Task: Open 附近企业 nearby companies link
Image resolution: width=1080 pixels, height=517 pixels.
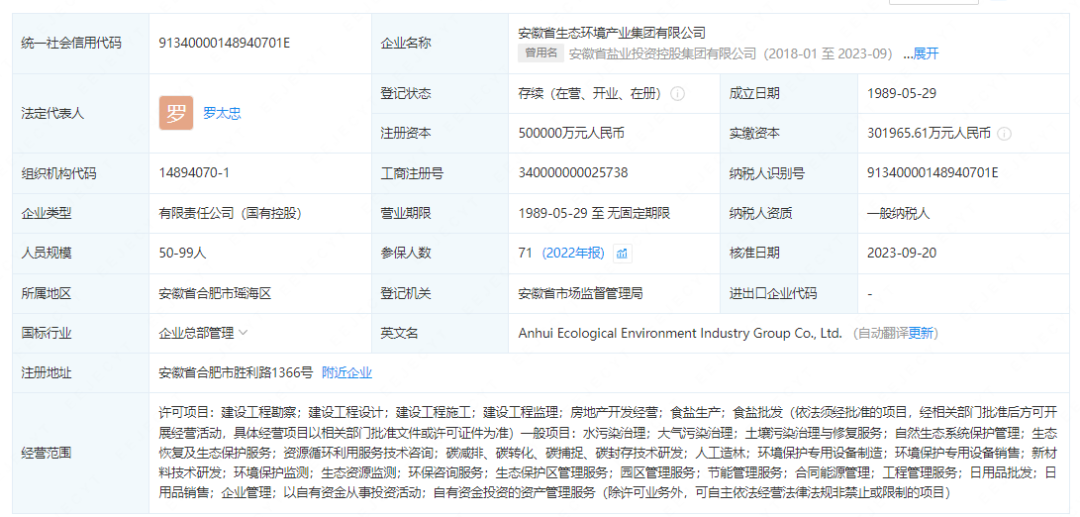Action: click(346, 373)
